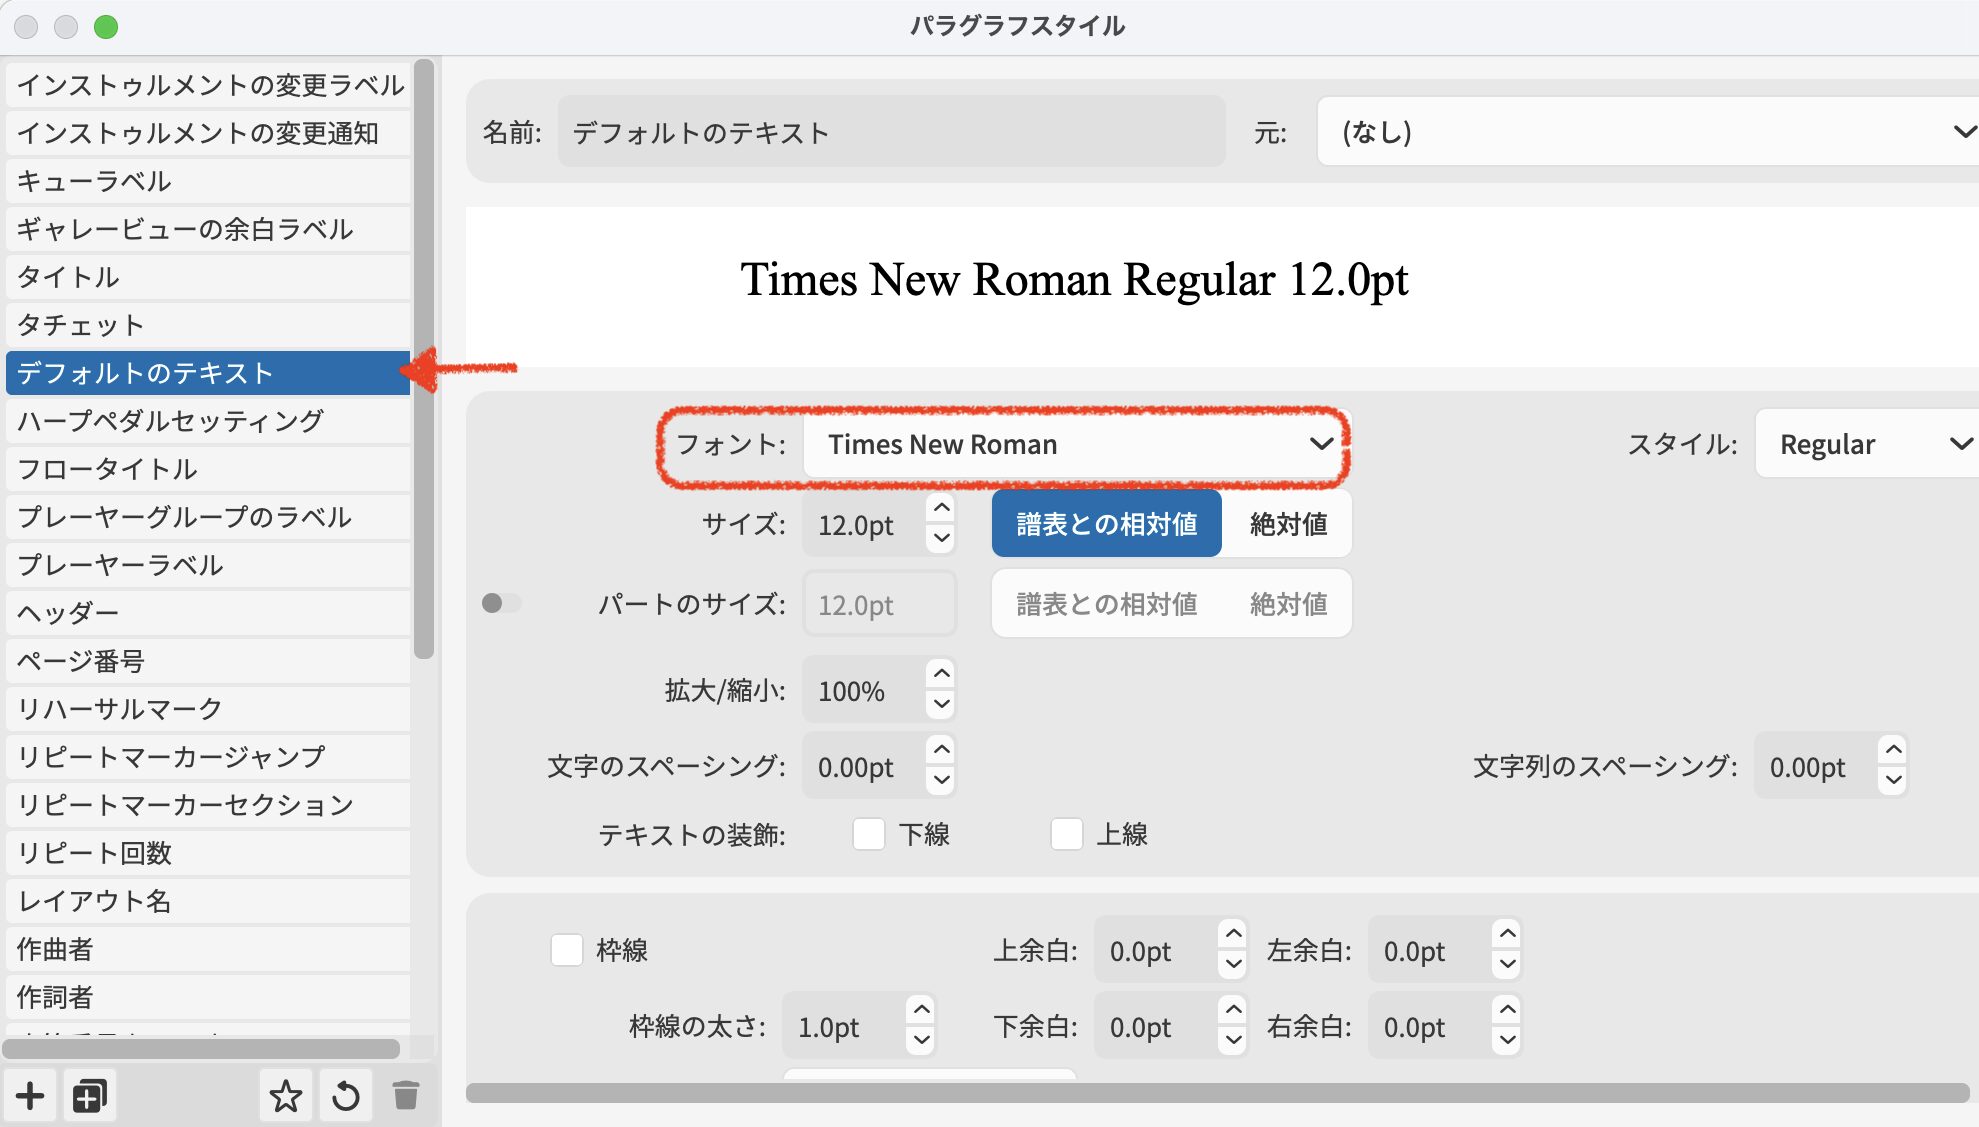1979x1127 pixels.
Task: Increase 文字のスペーシング with up stepper arrow
Action: tap(941, 749)
